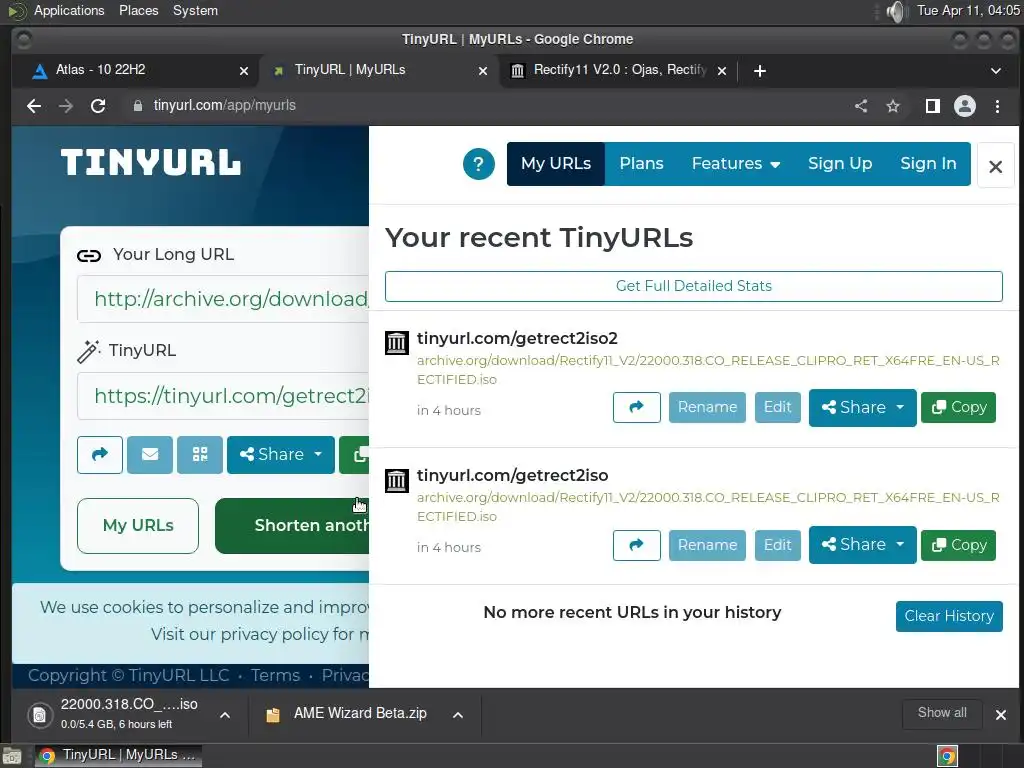1024x768 pixels.
Task: Open the System menu
Action: pos(195,11)
